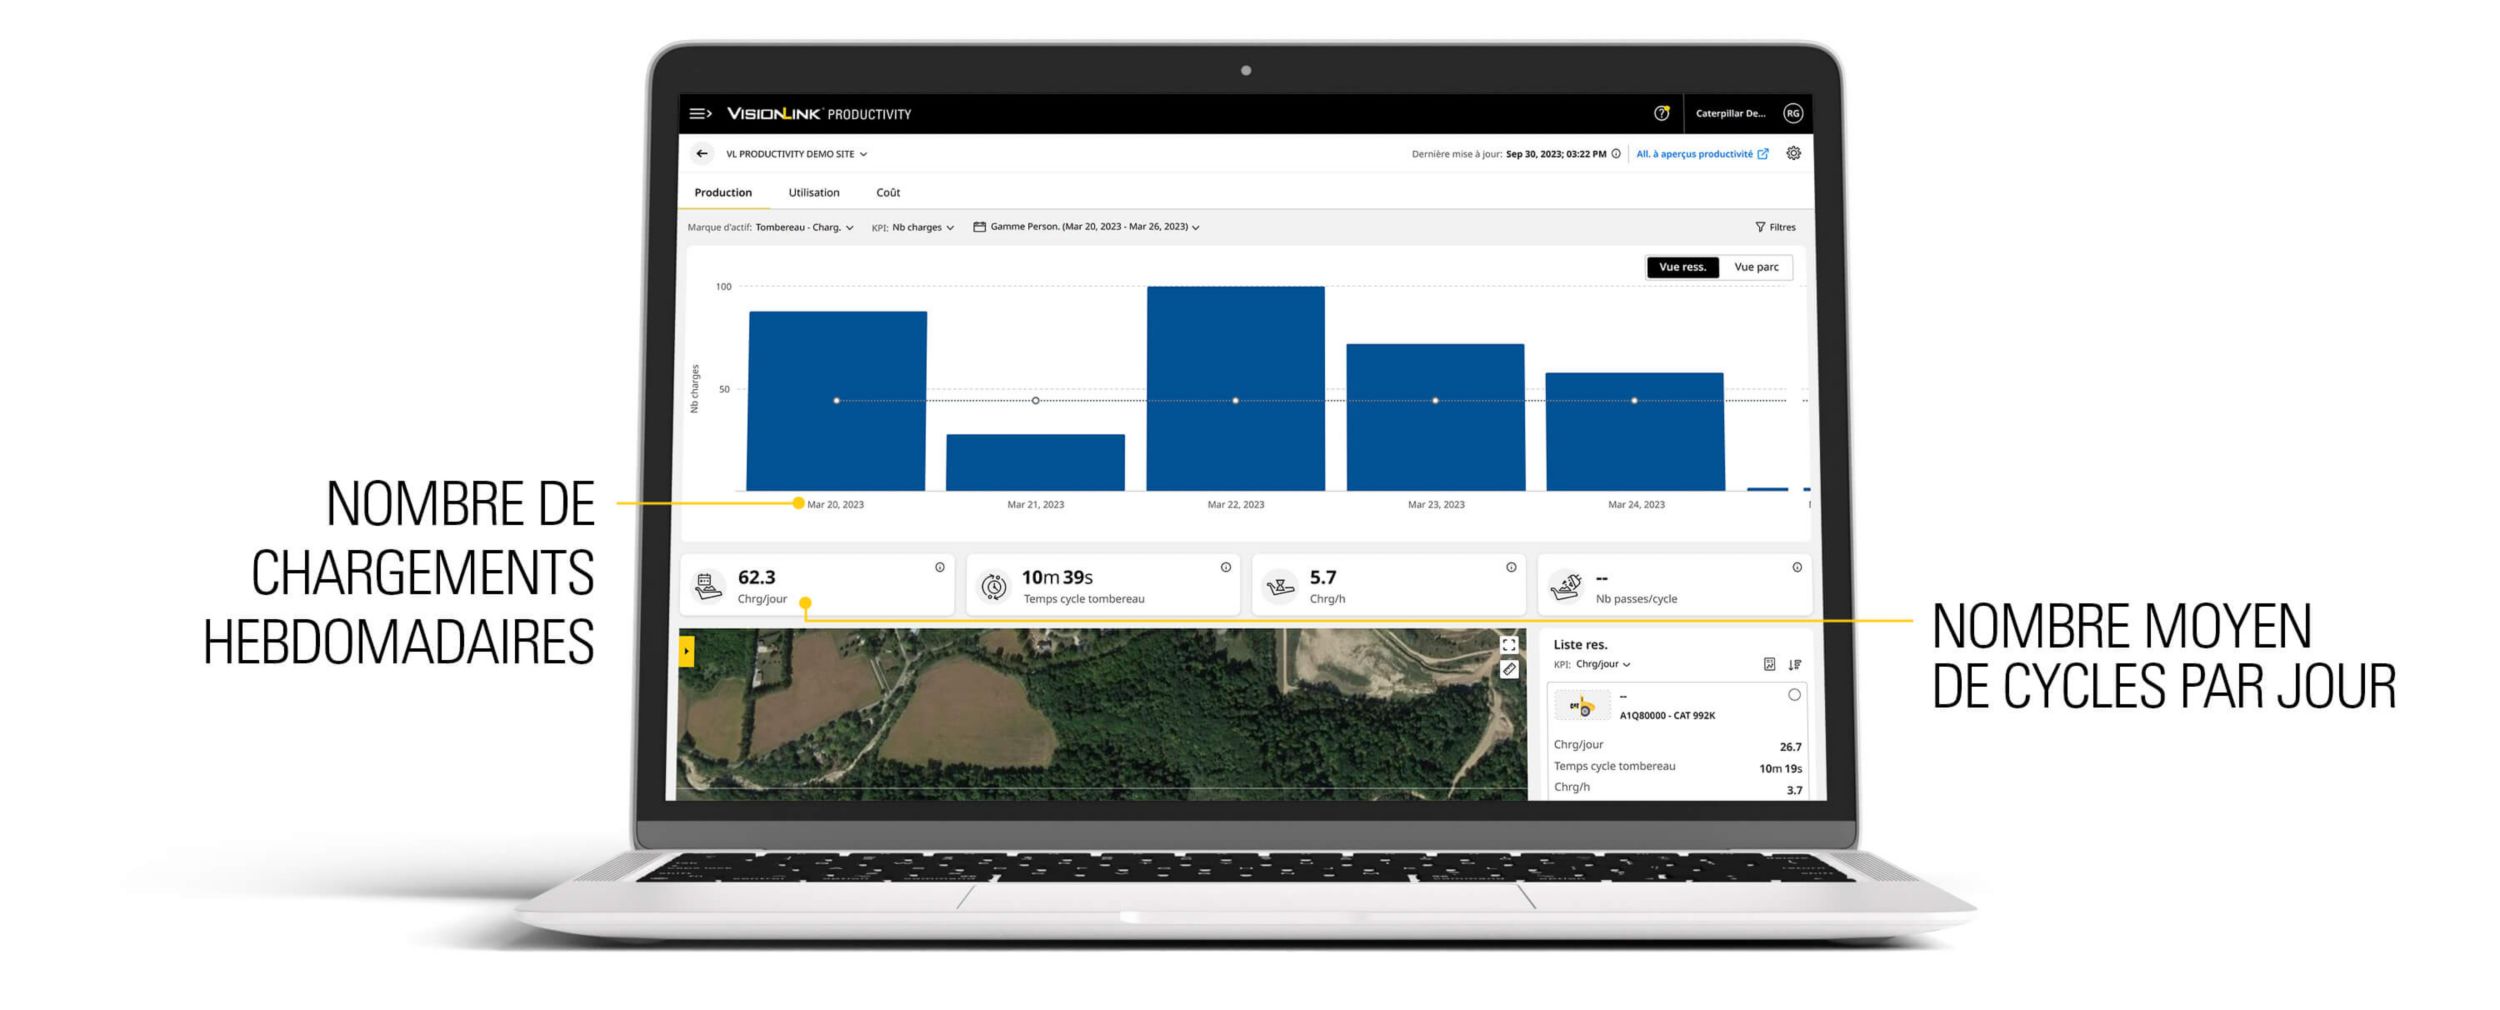Viewport: 2500px width, 1010px height.
Task: Click the Mar 22, 2023 chart bar
Action: (x=1235, y=388)
